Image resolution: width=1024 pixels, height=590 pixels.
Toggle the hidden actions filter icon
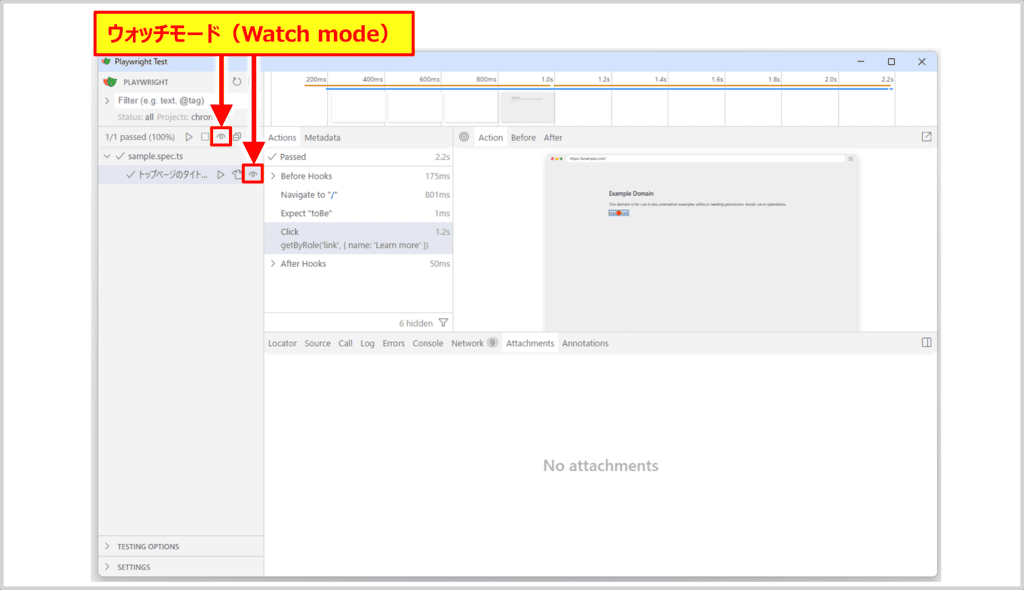443,323
